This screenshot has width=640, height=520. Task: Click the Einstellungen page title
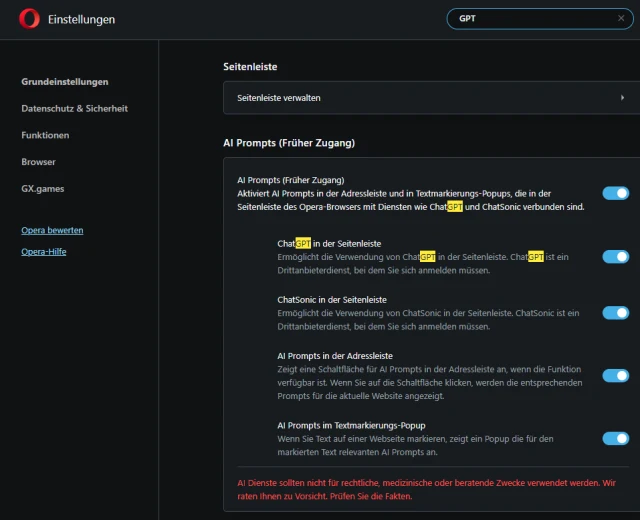(81, 19)
